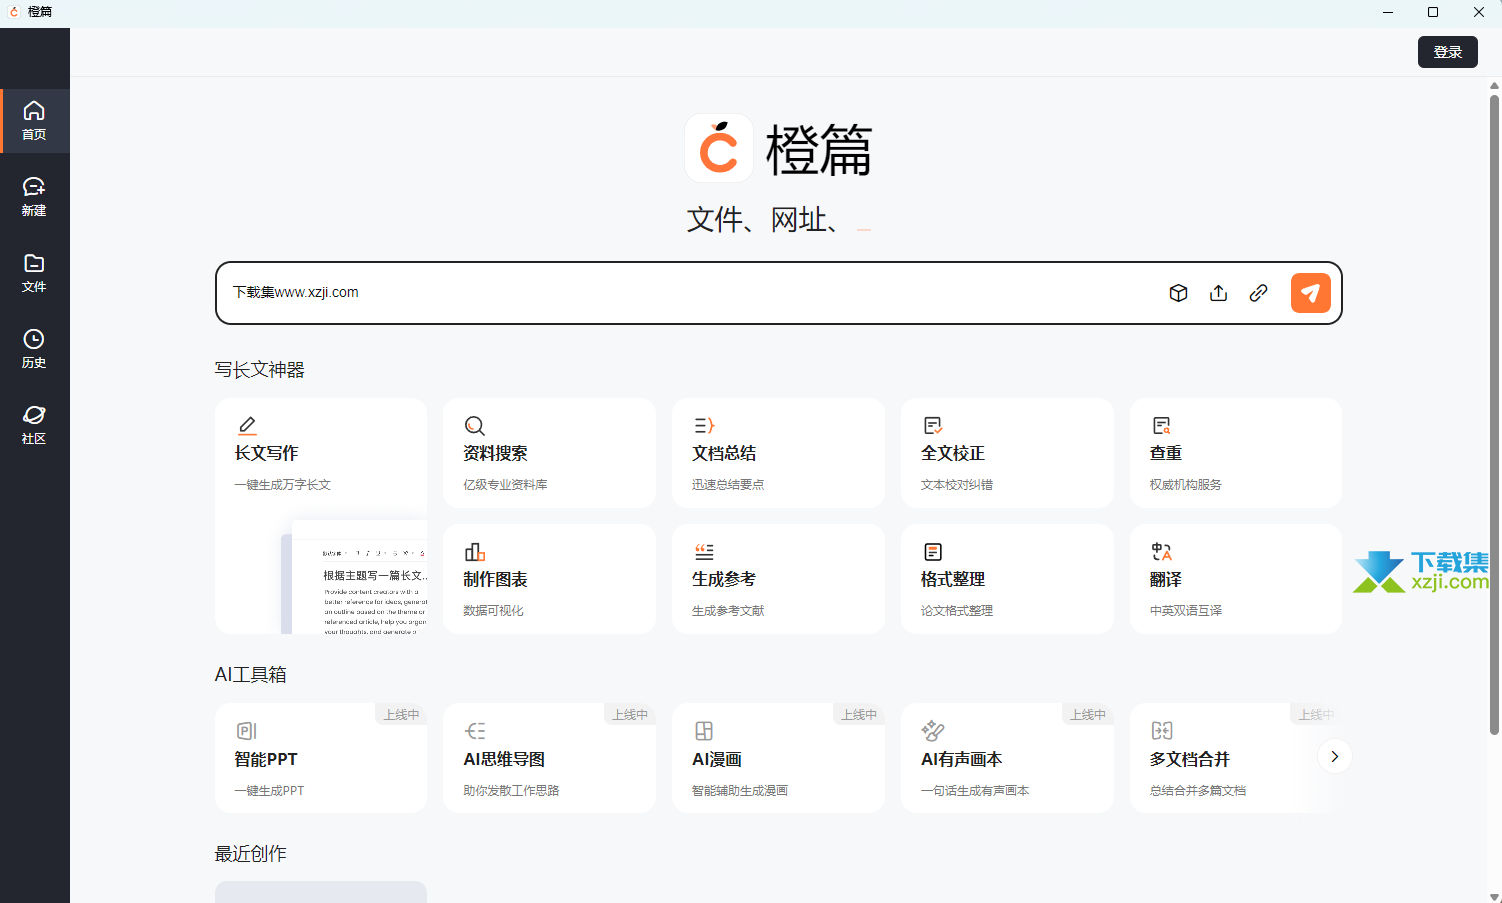Click the scrollbar down arrow

pyautogui.click(x=1494, y=896)
